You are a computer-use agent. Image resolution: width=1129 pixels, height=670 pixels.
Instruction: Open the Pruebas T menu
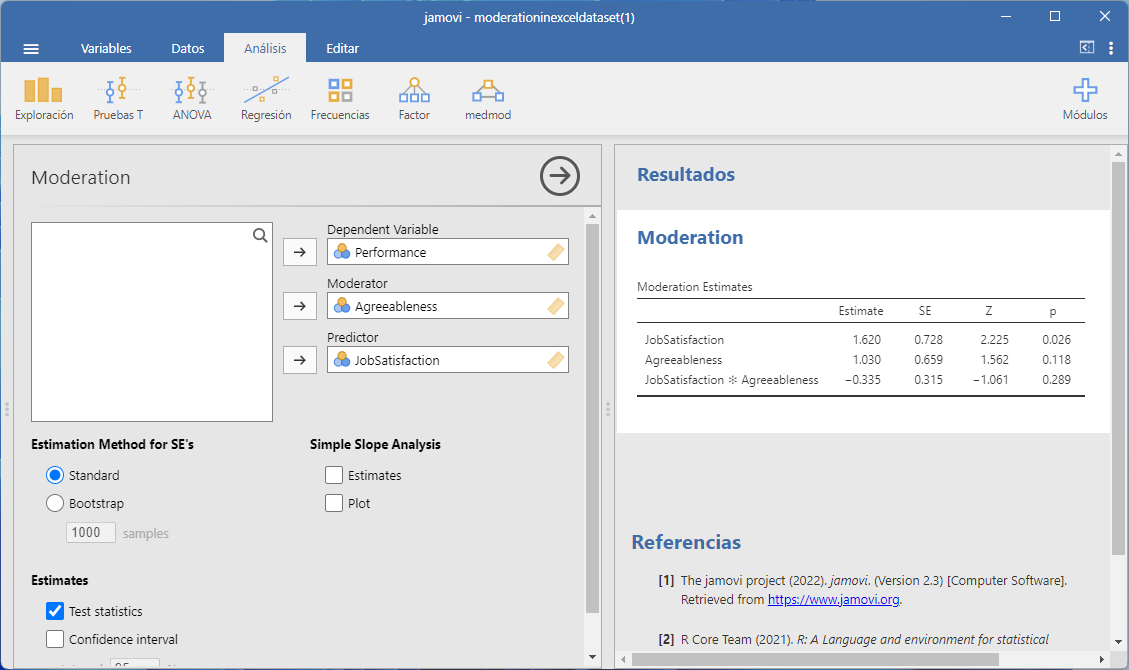[118, 99]
